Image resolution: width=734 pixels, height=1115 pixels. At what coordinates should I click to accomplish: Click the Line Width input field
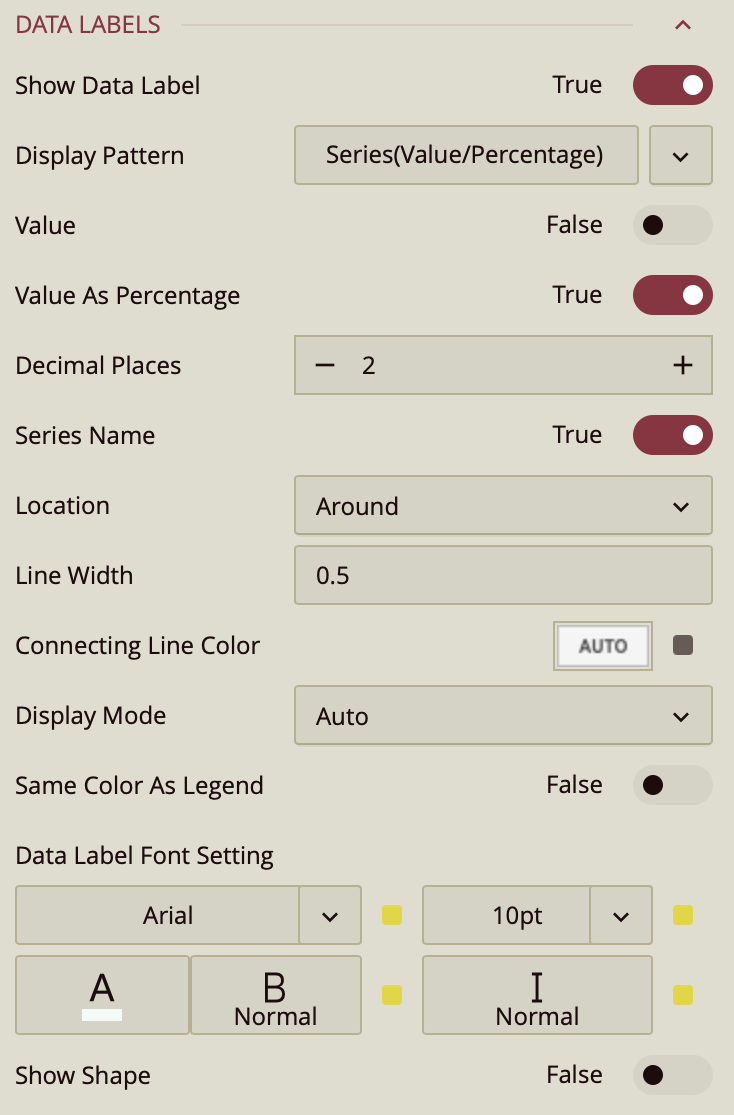click(x=503, y=576)
